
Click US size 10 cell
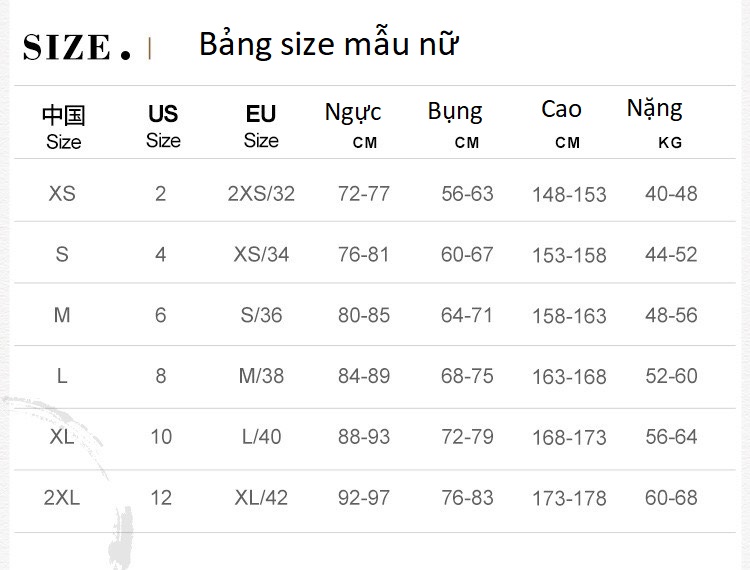[161, 437]
